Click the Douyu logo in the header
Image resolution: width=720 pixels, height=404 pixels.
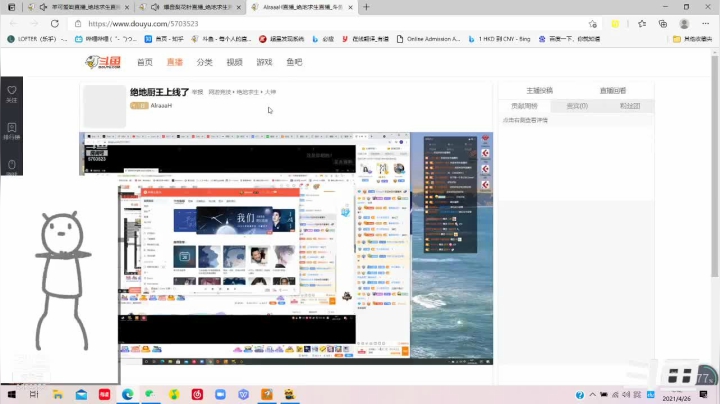103,62
